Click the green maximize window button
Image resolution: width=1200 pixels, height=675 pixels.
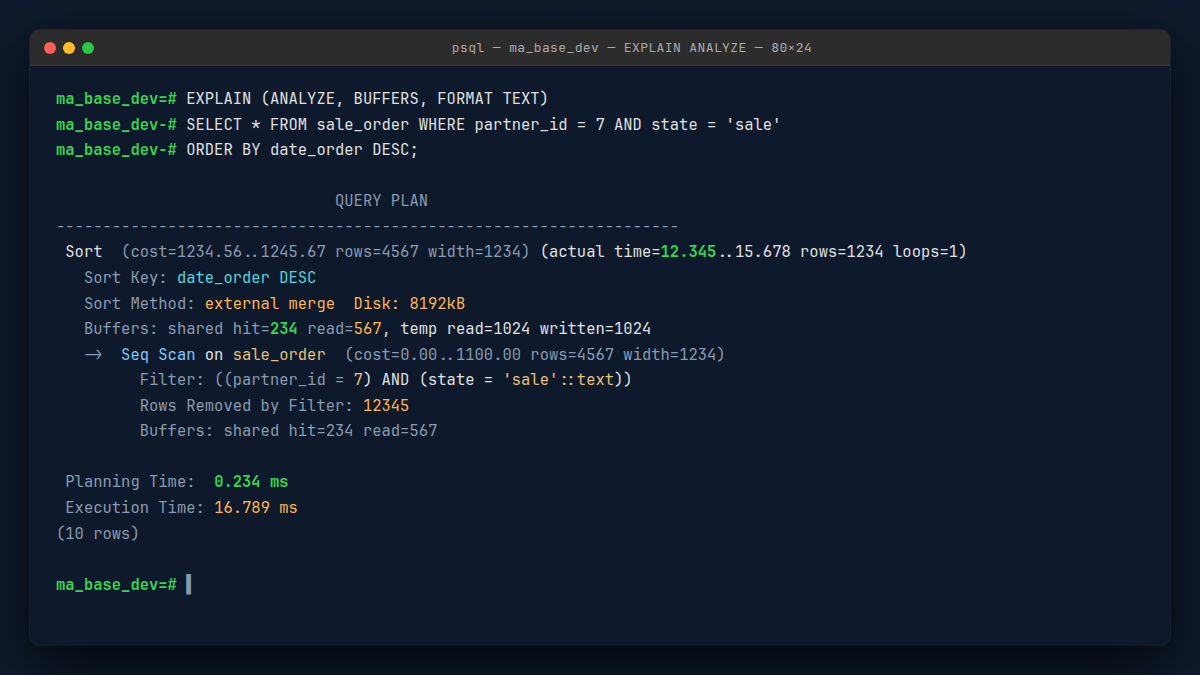[88, 48]
